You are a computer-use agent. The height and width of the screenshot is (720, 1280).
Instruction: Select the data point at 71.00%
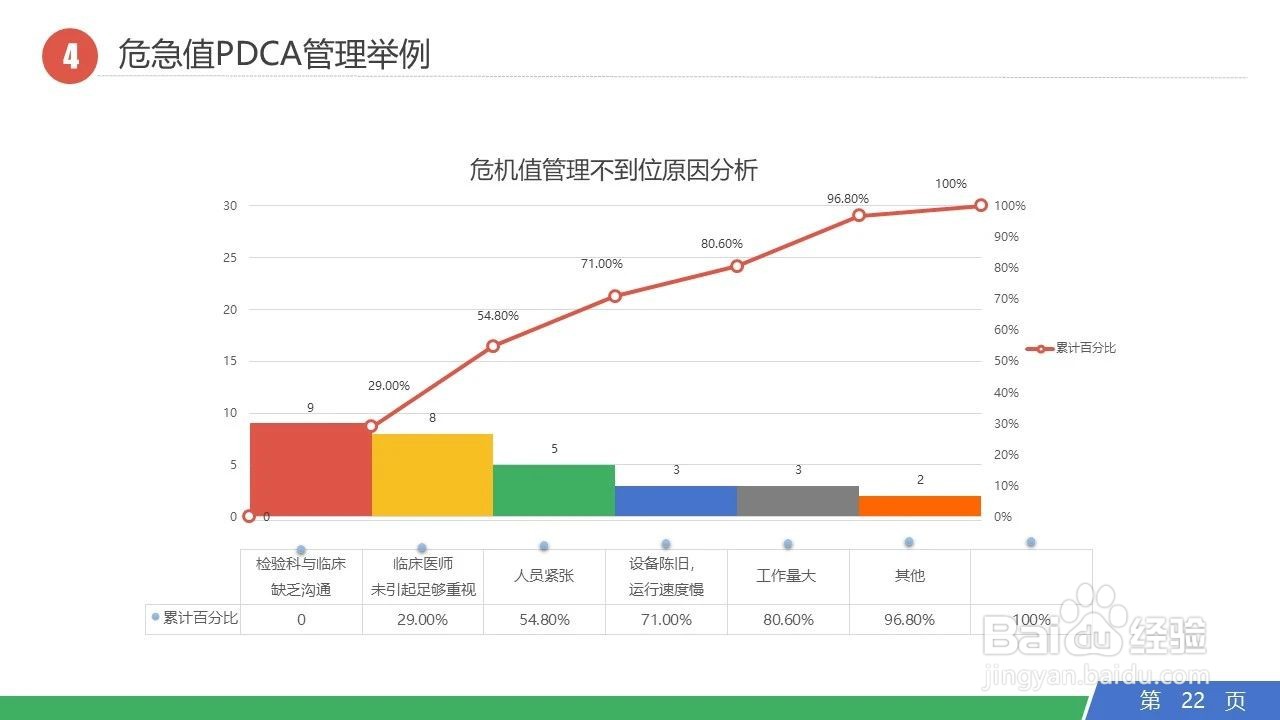pyautogui.click(x=614, y=295)
